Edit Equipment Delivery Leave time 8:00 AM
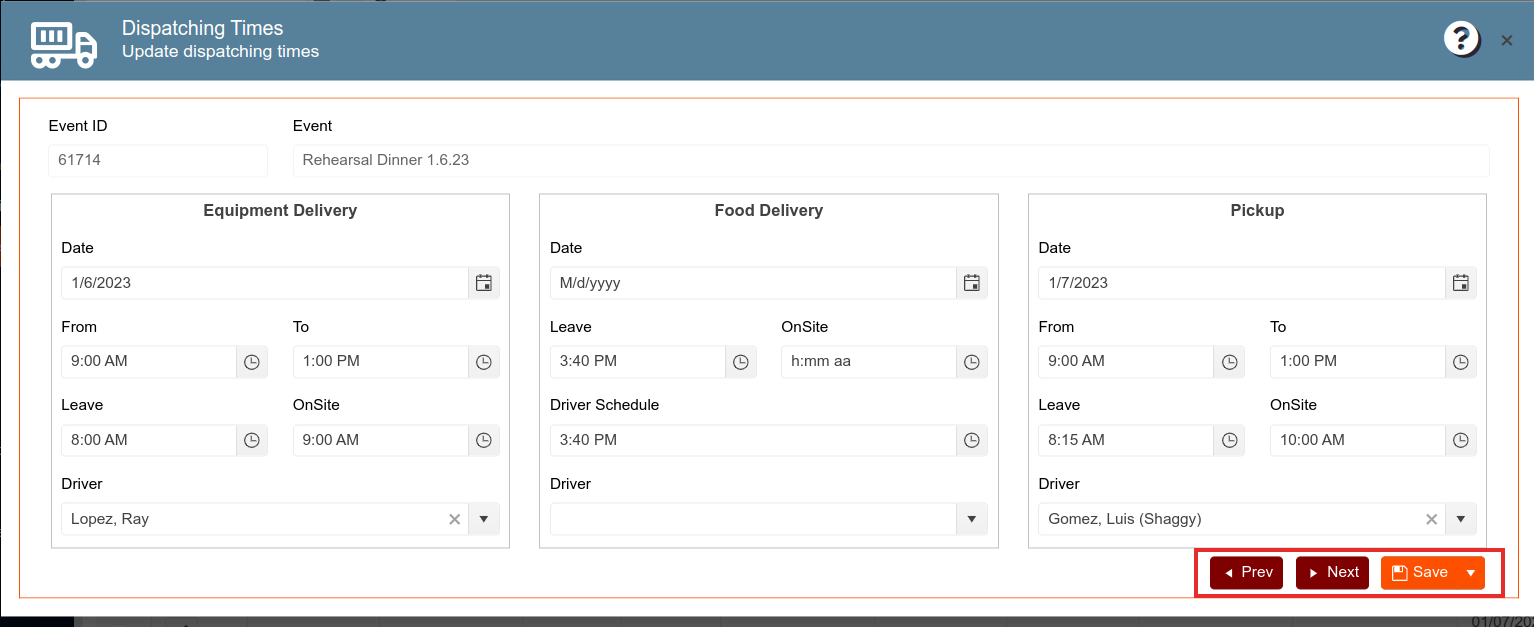This screenshot has height=627, width=1534. coord(149,440)
